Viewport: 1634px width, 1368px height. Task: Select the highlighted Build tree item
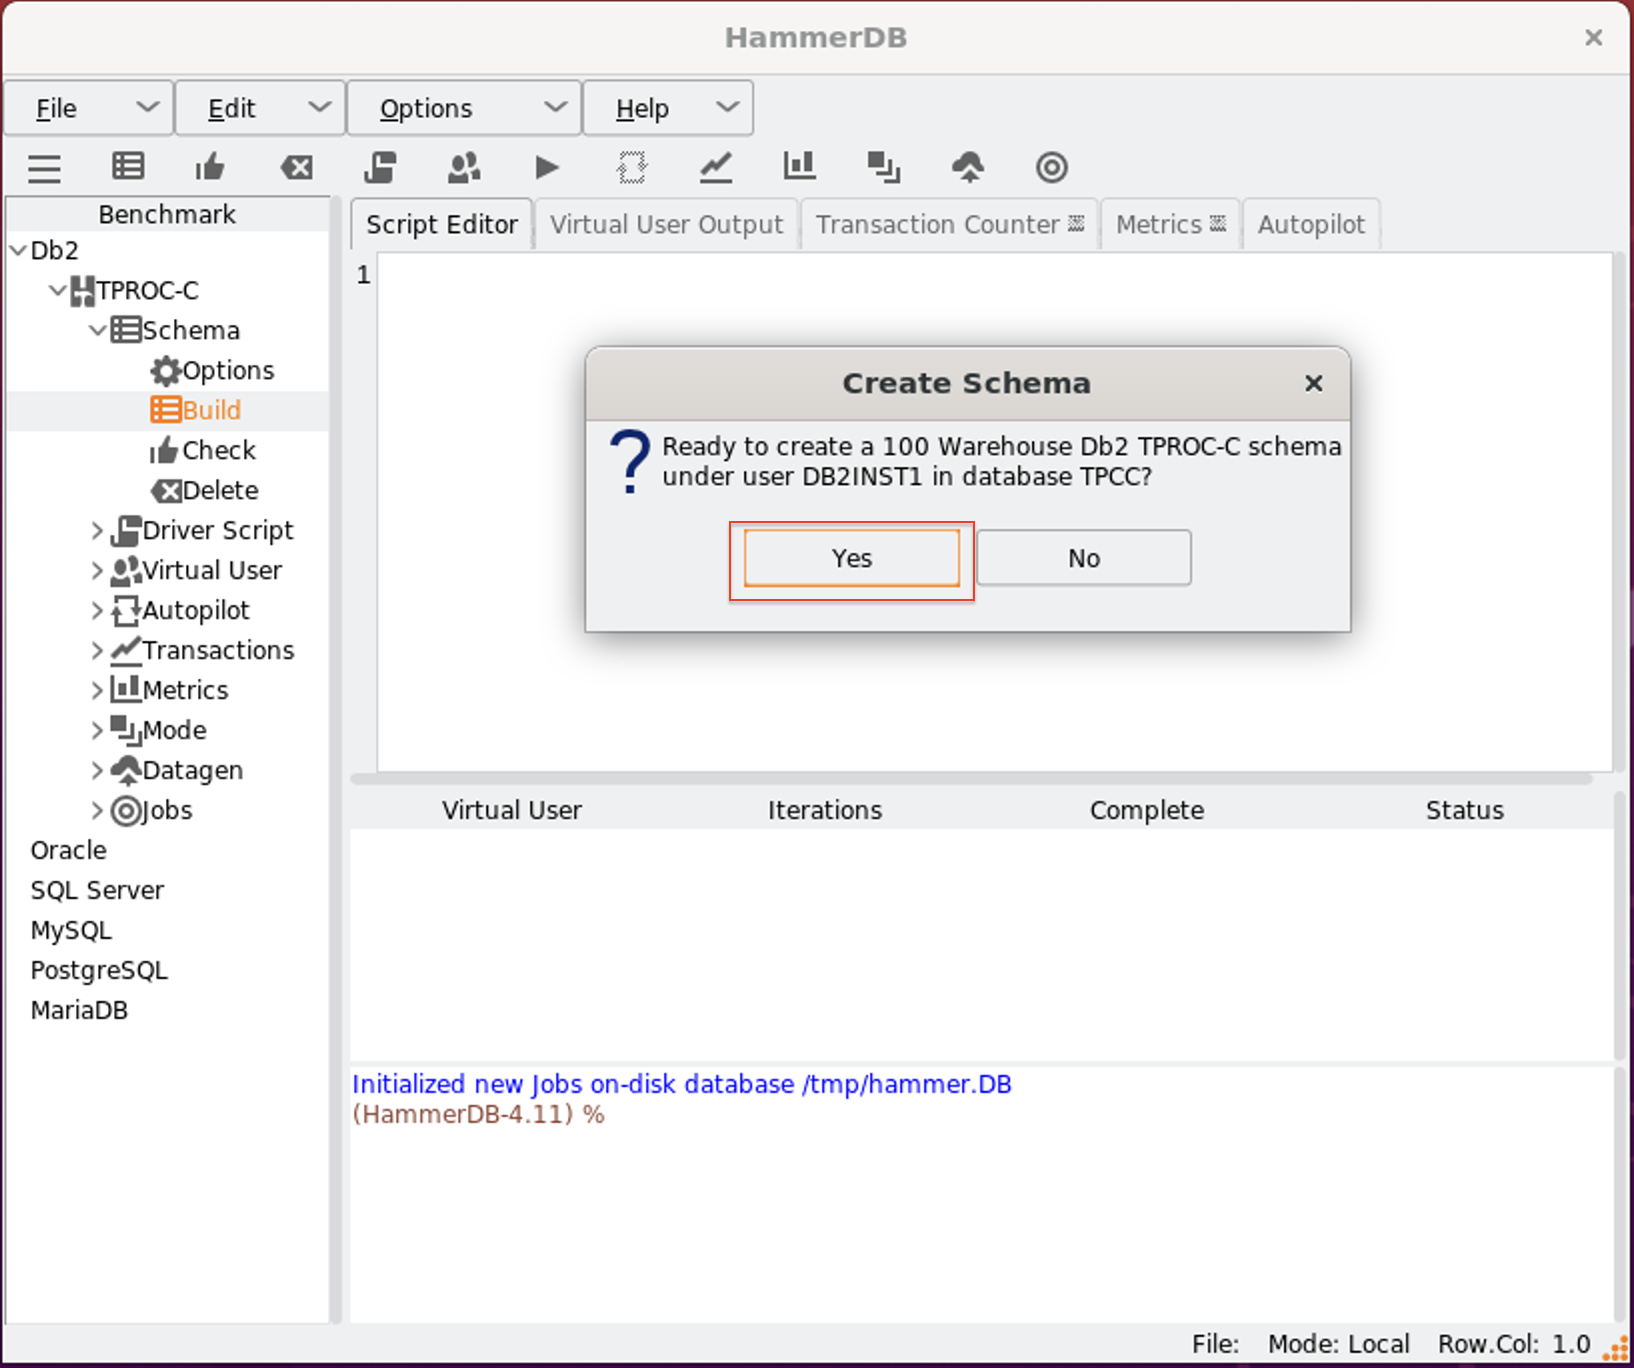point(196,410)
